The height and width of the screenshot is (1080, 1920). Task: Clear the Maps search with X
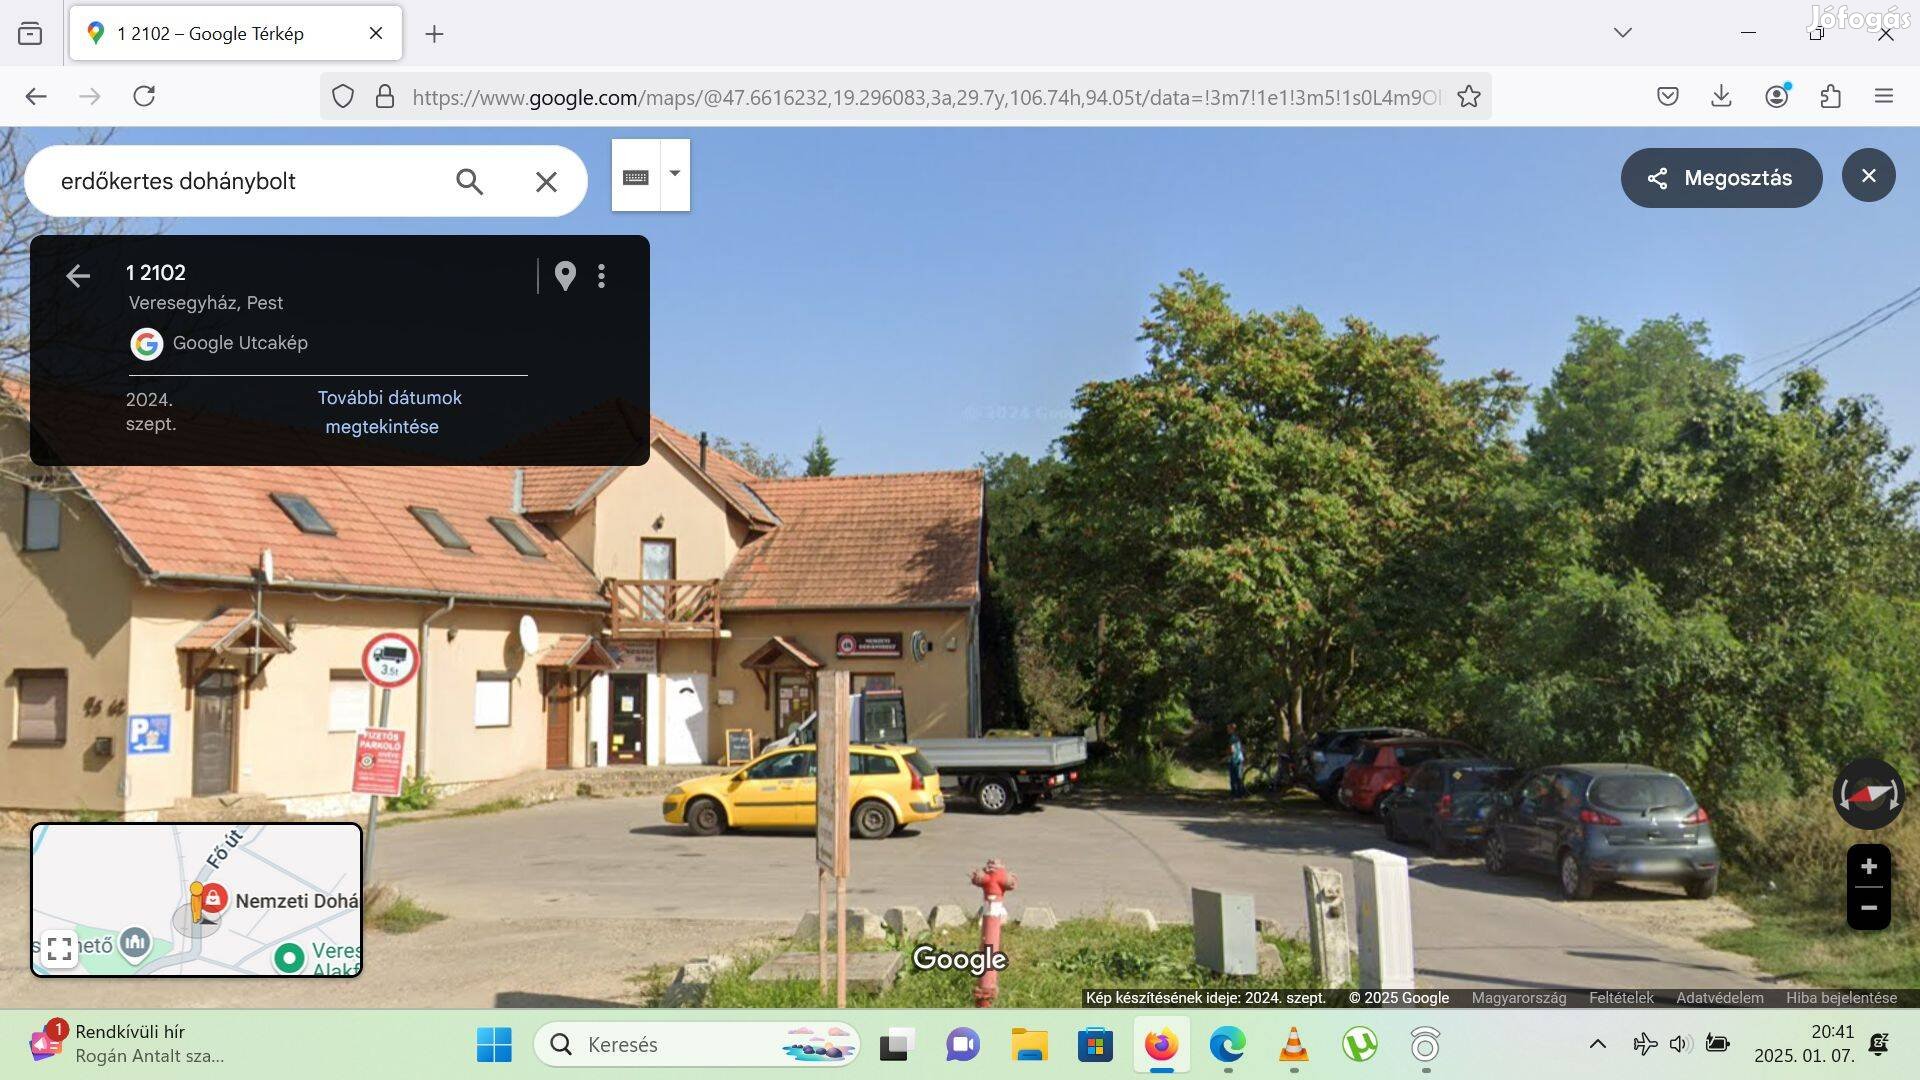coord(546,181)
